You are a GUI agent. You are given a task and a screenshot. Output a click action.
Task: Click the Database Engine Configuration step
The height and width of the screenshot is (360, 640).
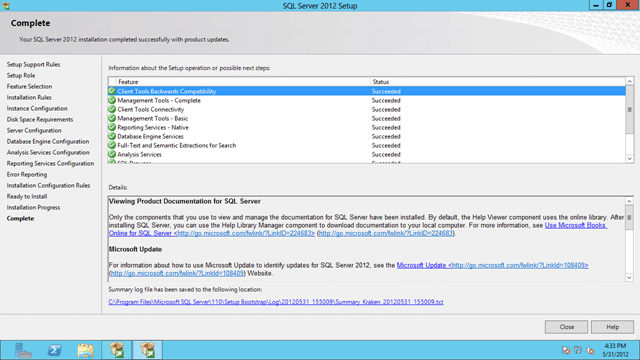(x=48, y=142)
